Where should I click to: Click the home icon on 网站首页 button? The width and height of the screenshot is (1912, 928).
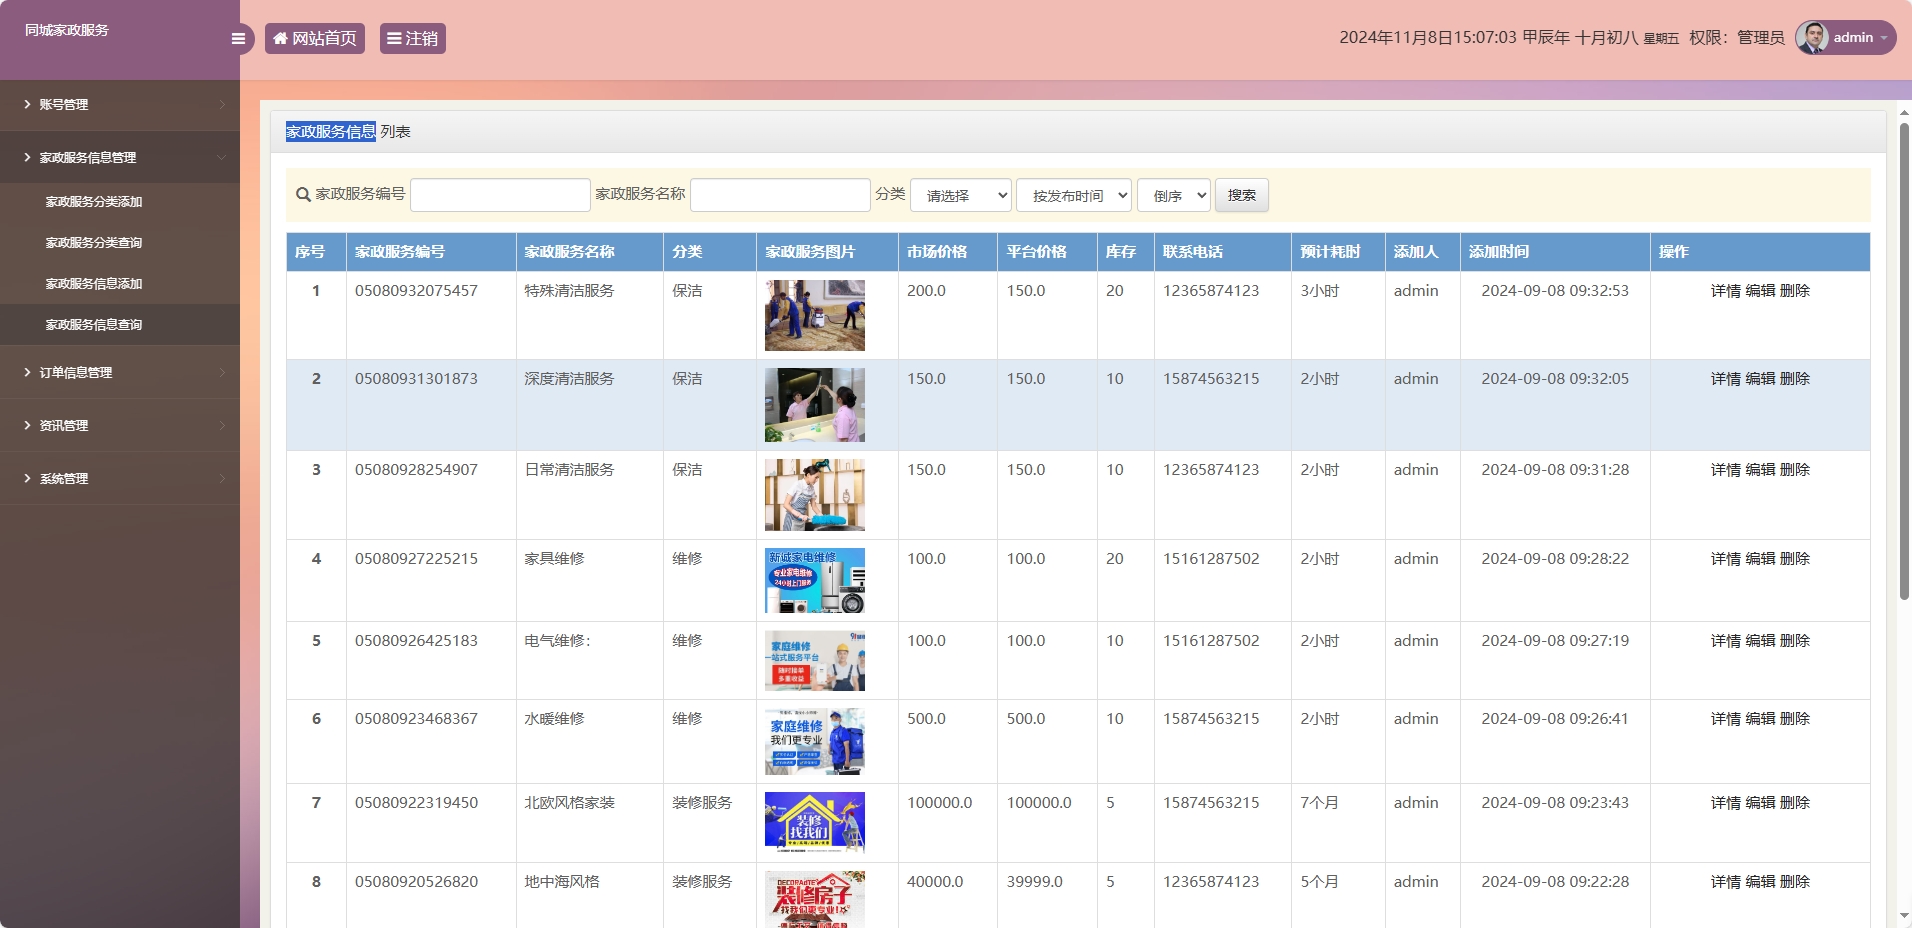279,38
